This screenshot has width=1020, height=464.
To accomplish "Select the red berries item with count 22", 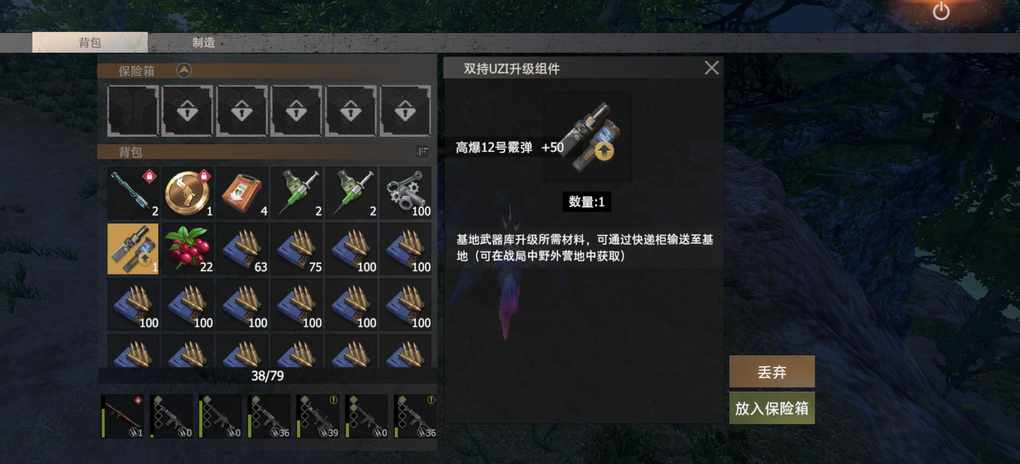I will 187,249.
